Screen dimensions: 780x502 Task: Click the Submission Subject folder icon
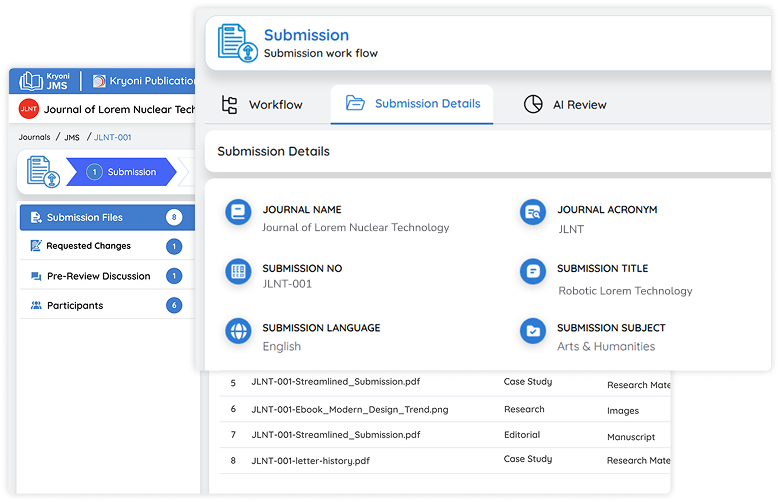click(532, 330)
